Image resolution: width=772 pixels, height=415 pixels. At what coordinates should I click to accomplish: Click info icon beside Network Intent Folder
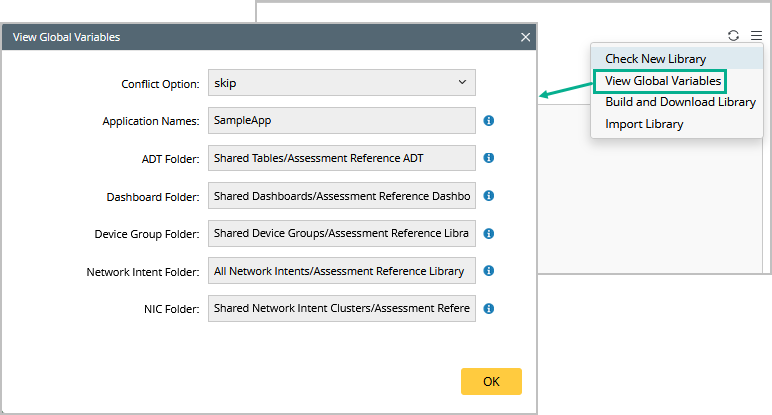[489, 271]
